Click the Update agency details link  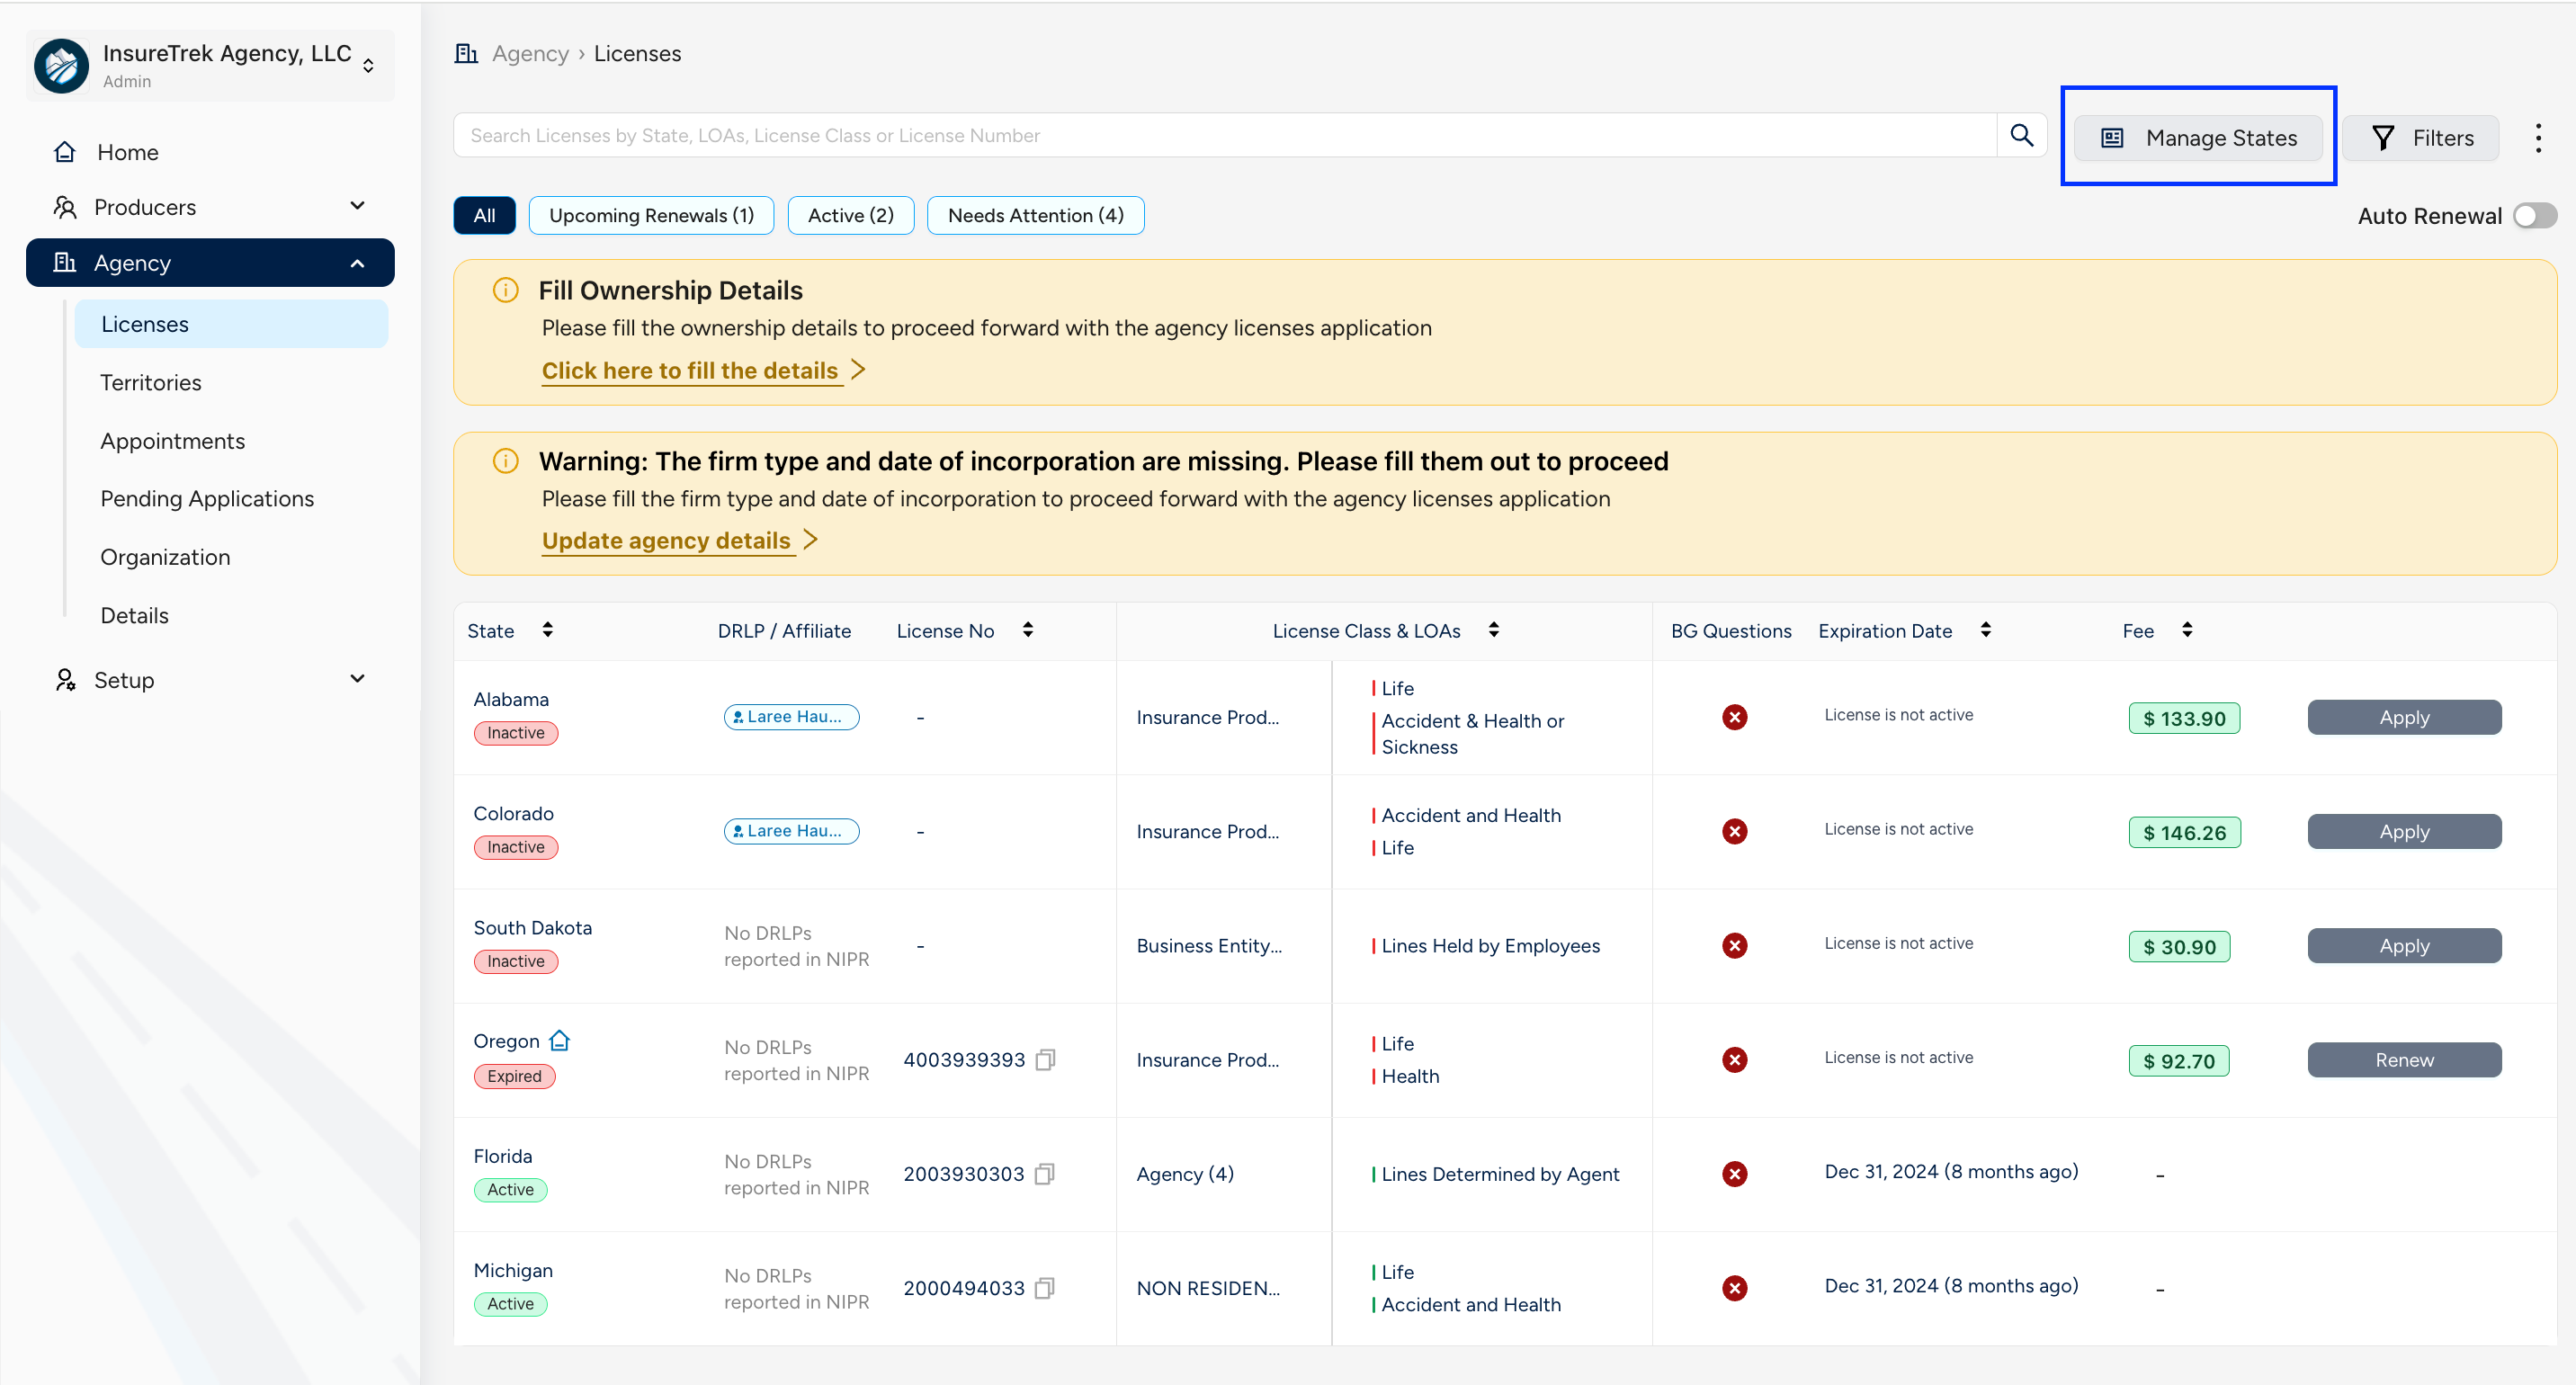pyautogui.click(x=667, y=540)
